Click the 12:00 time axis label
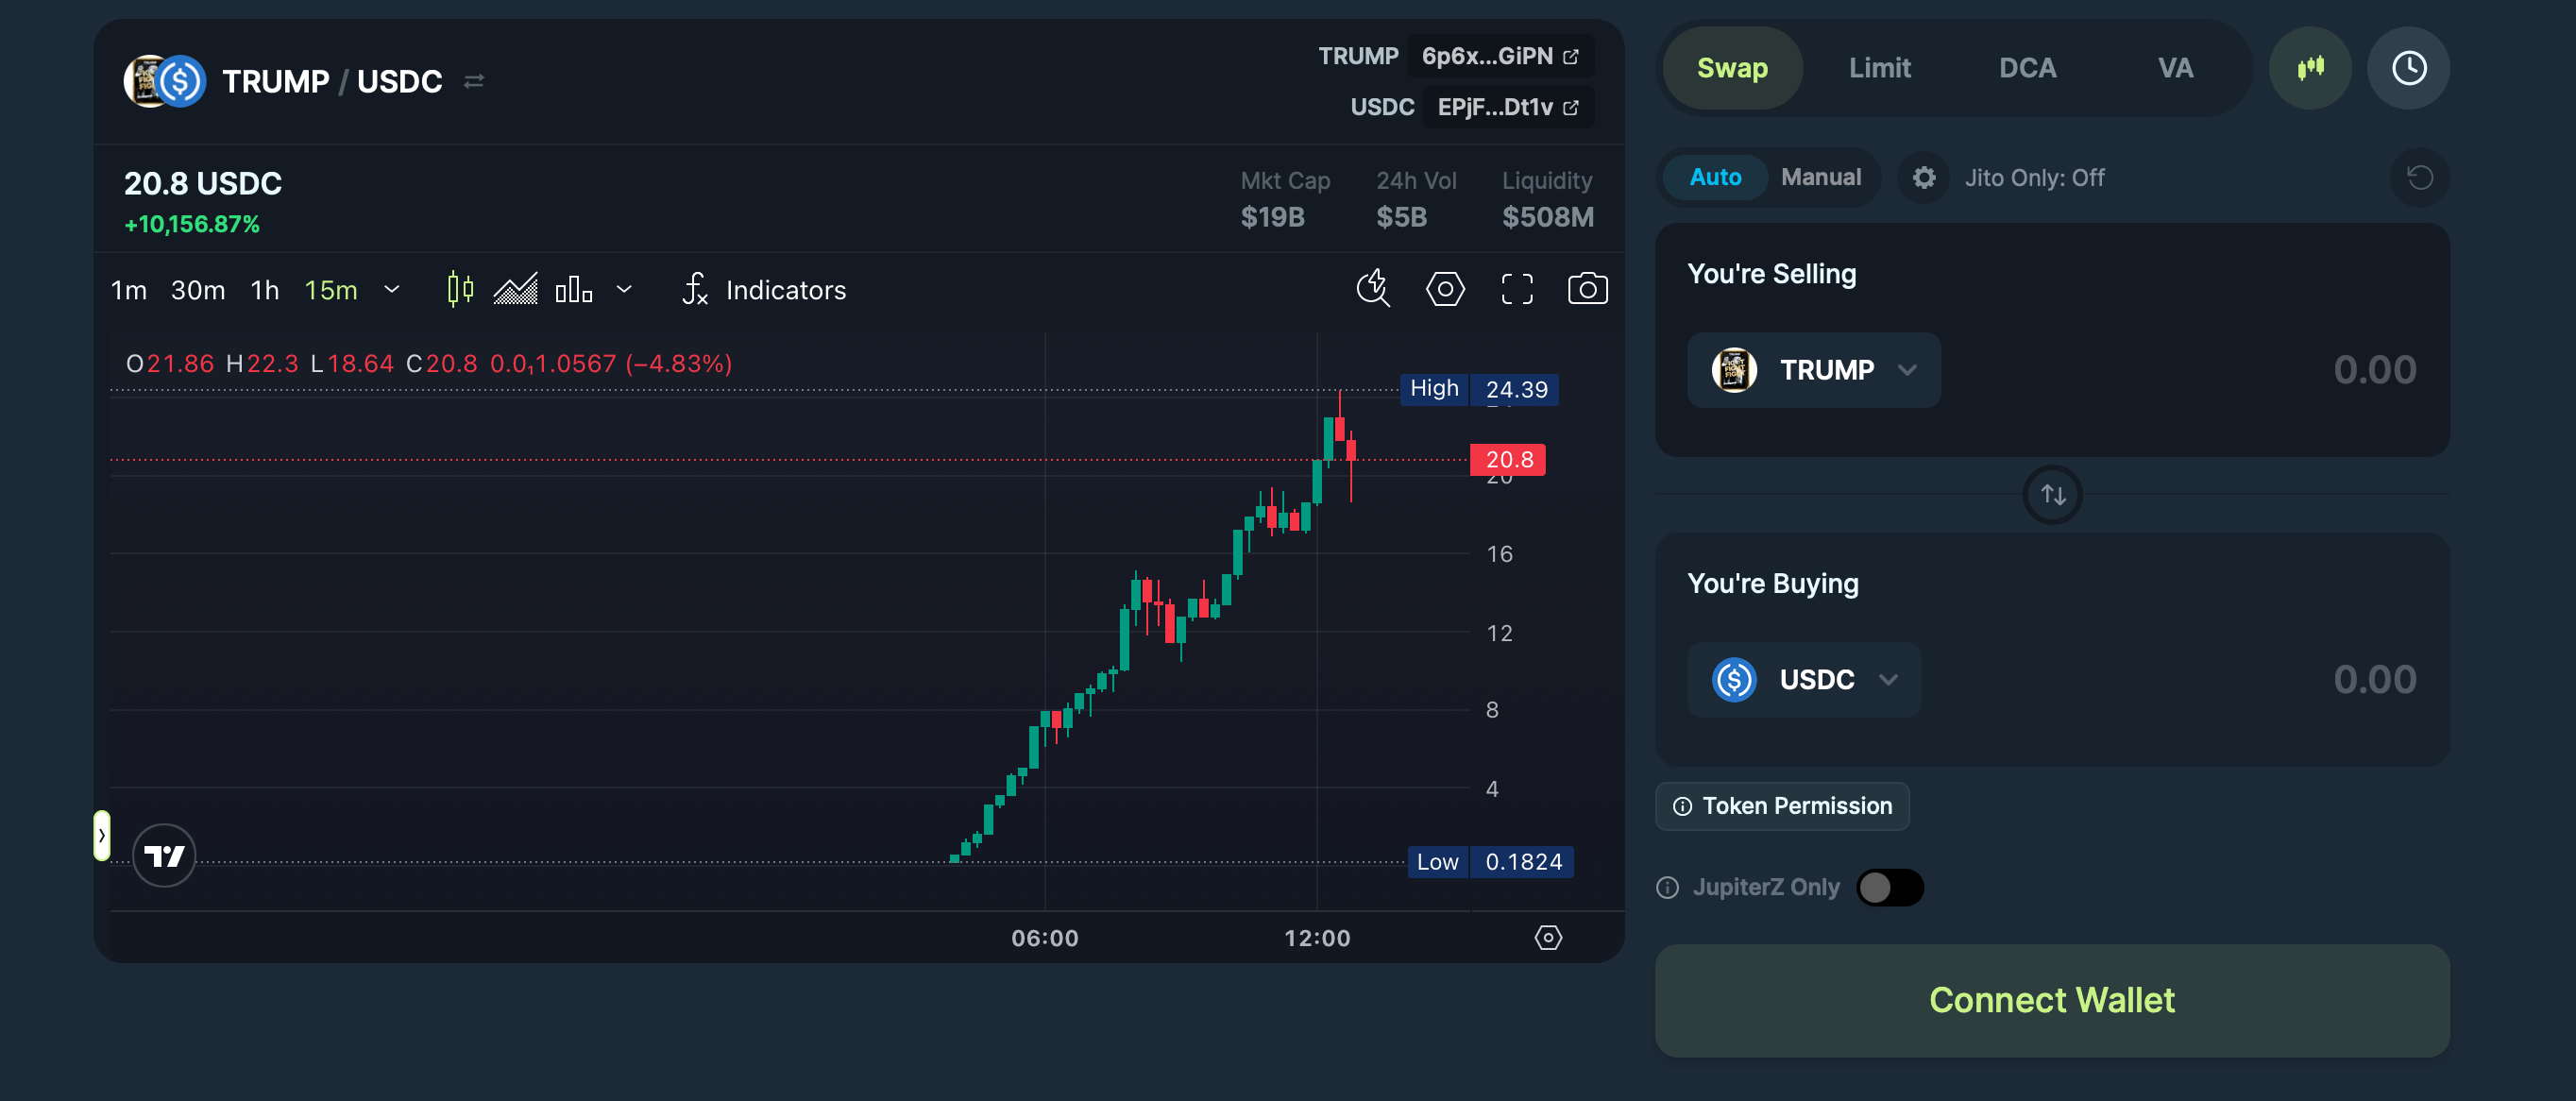Viewport: 2576px width, 1101px height. coord(1317,938)
